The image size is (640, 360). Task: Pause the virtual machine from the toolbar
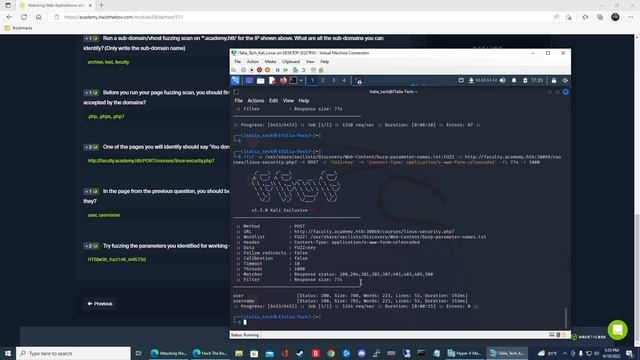pos(278,70)
